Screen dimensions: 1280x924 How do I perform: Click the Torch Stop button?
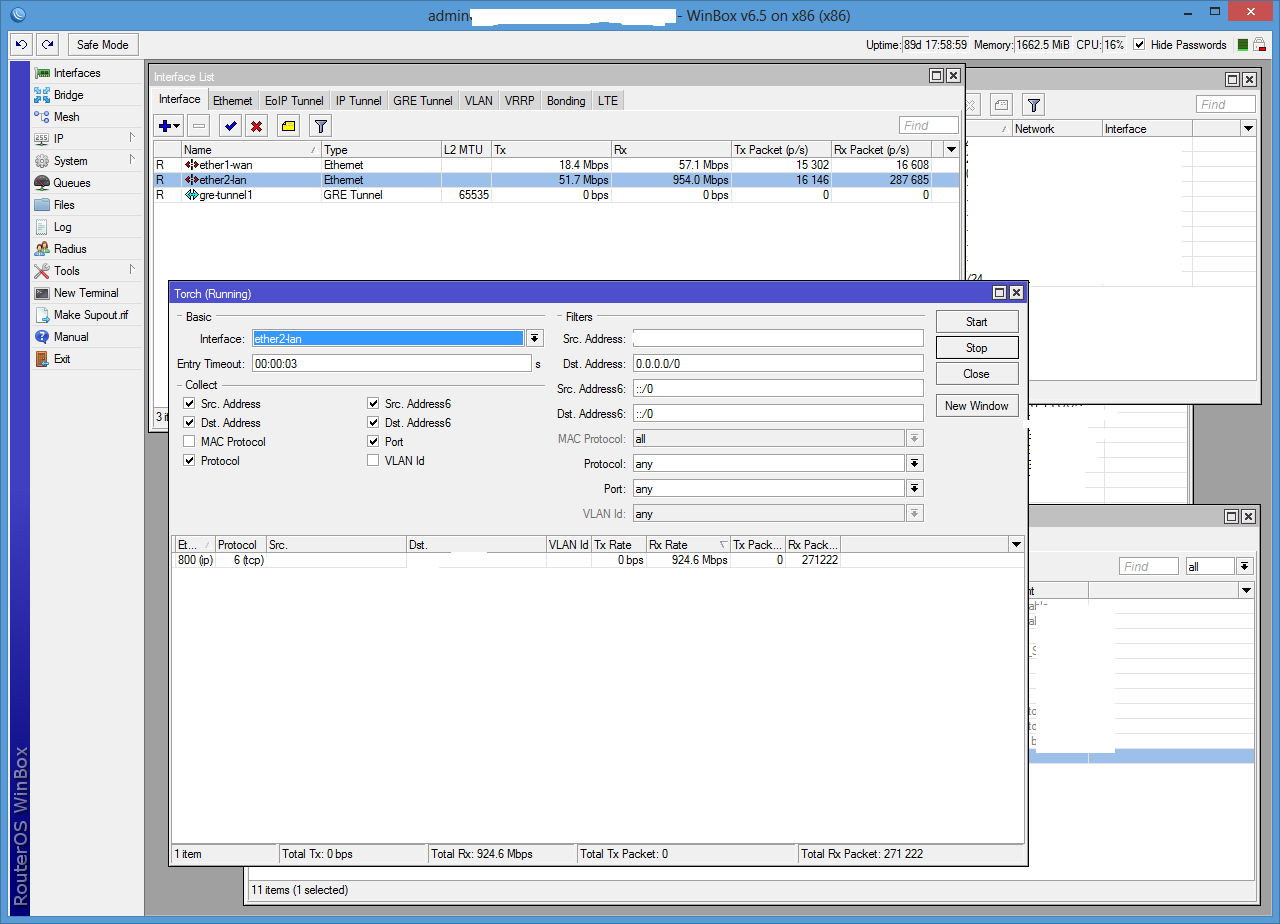(977, 348)
